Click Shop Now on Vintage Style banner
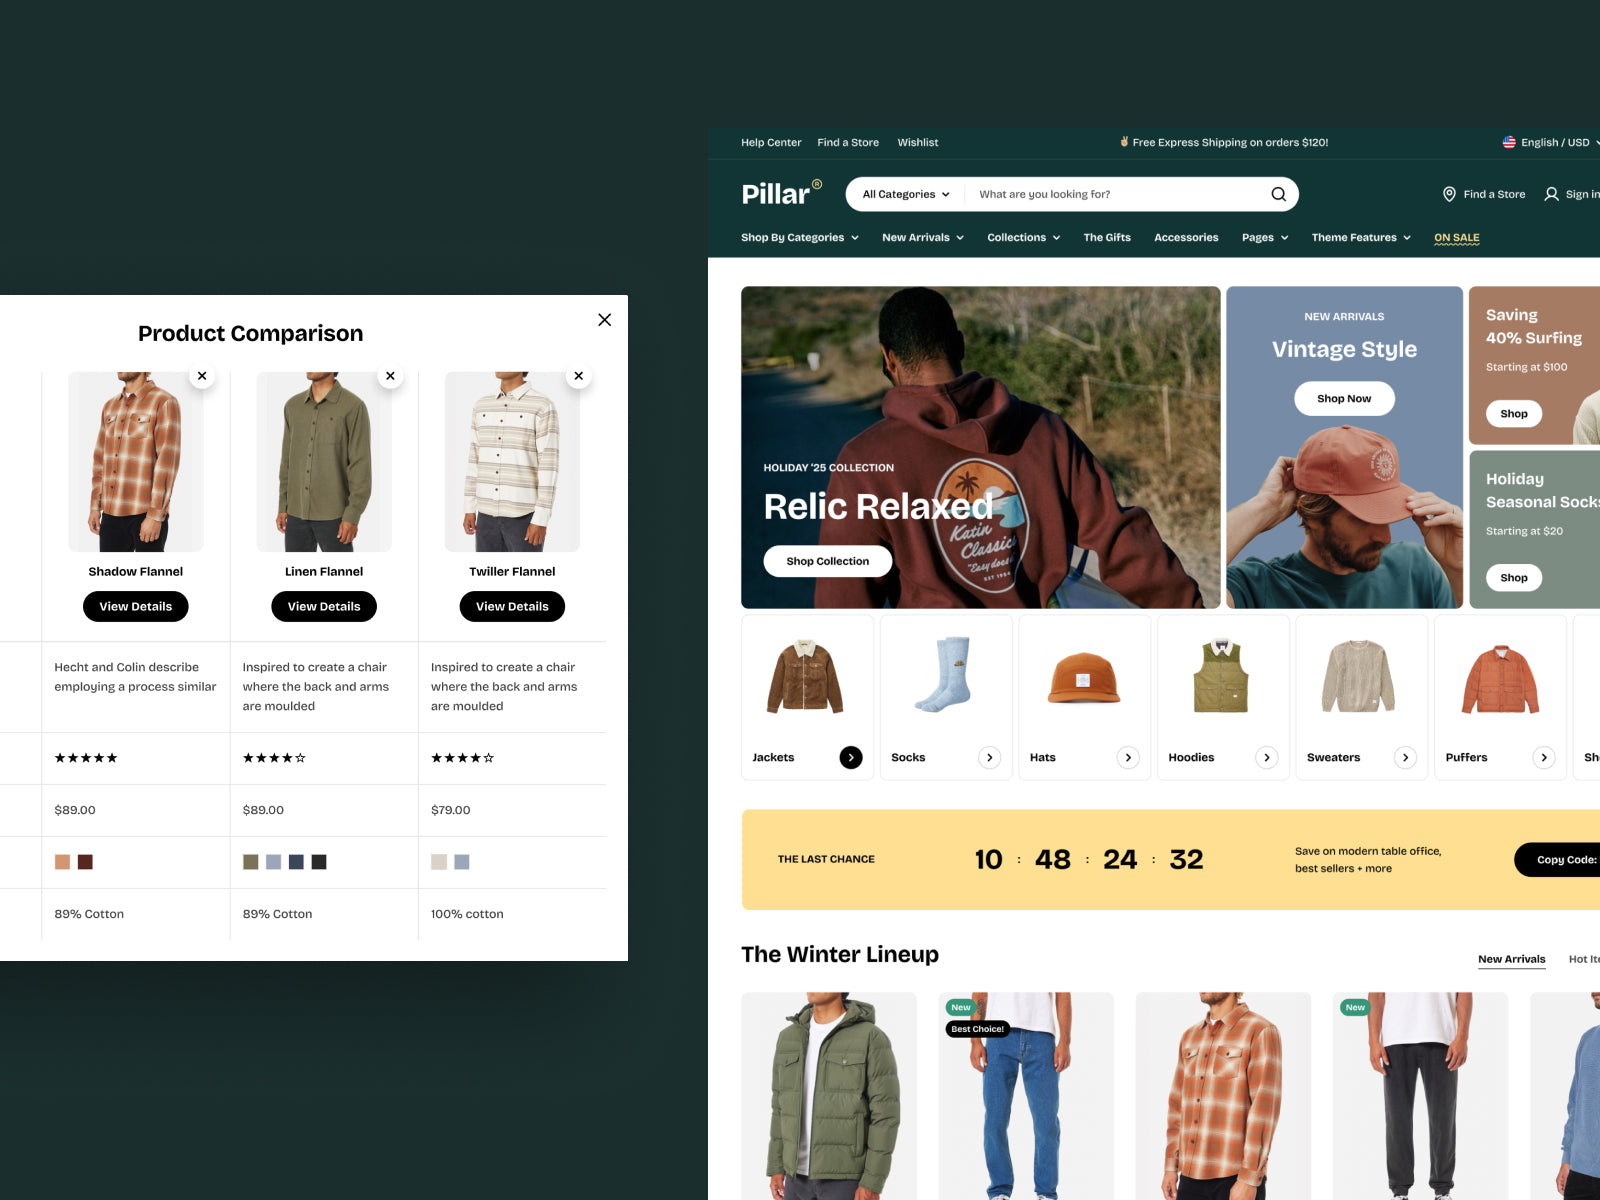 1344,398
